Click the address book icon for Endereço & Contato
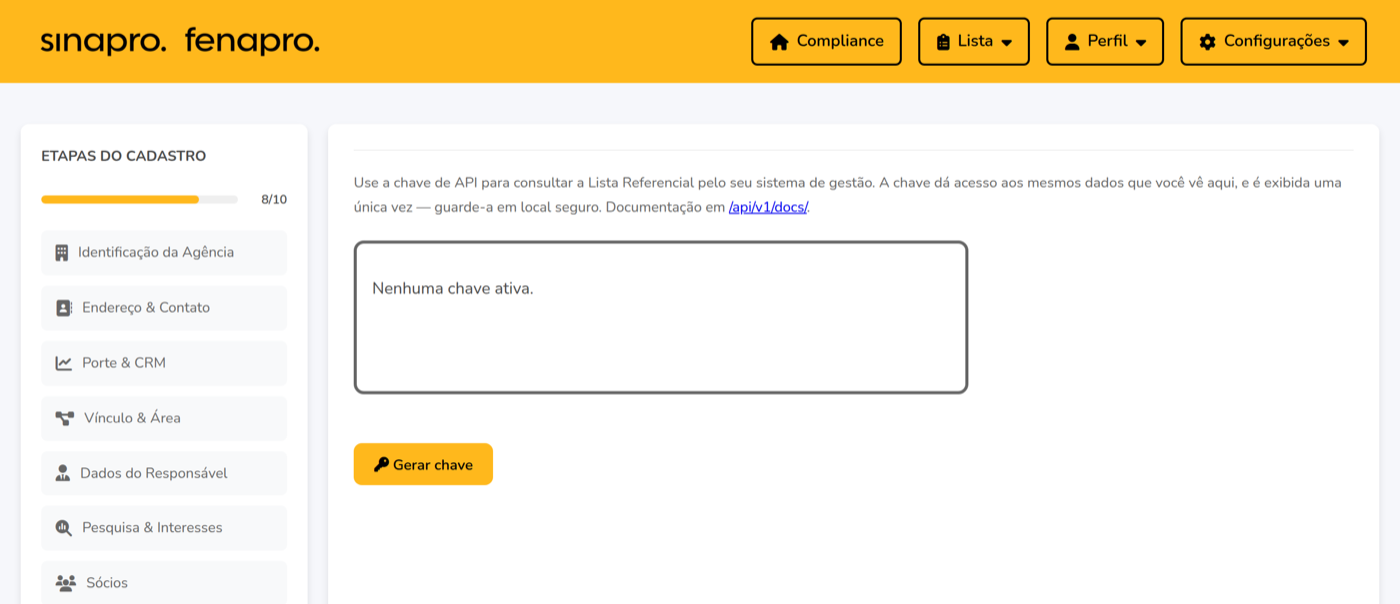The width and height of the screenshot is (1400, 604). [64, 308]
